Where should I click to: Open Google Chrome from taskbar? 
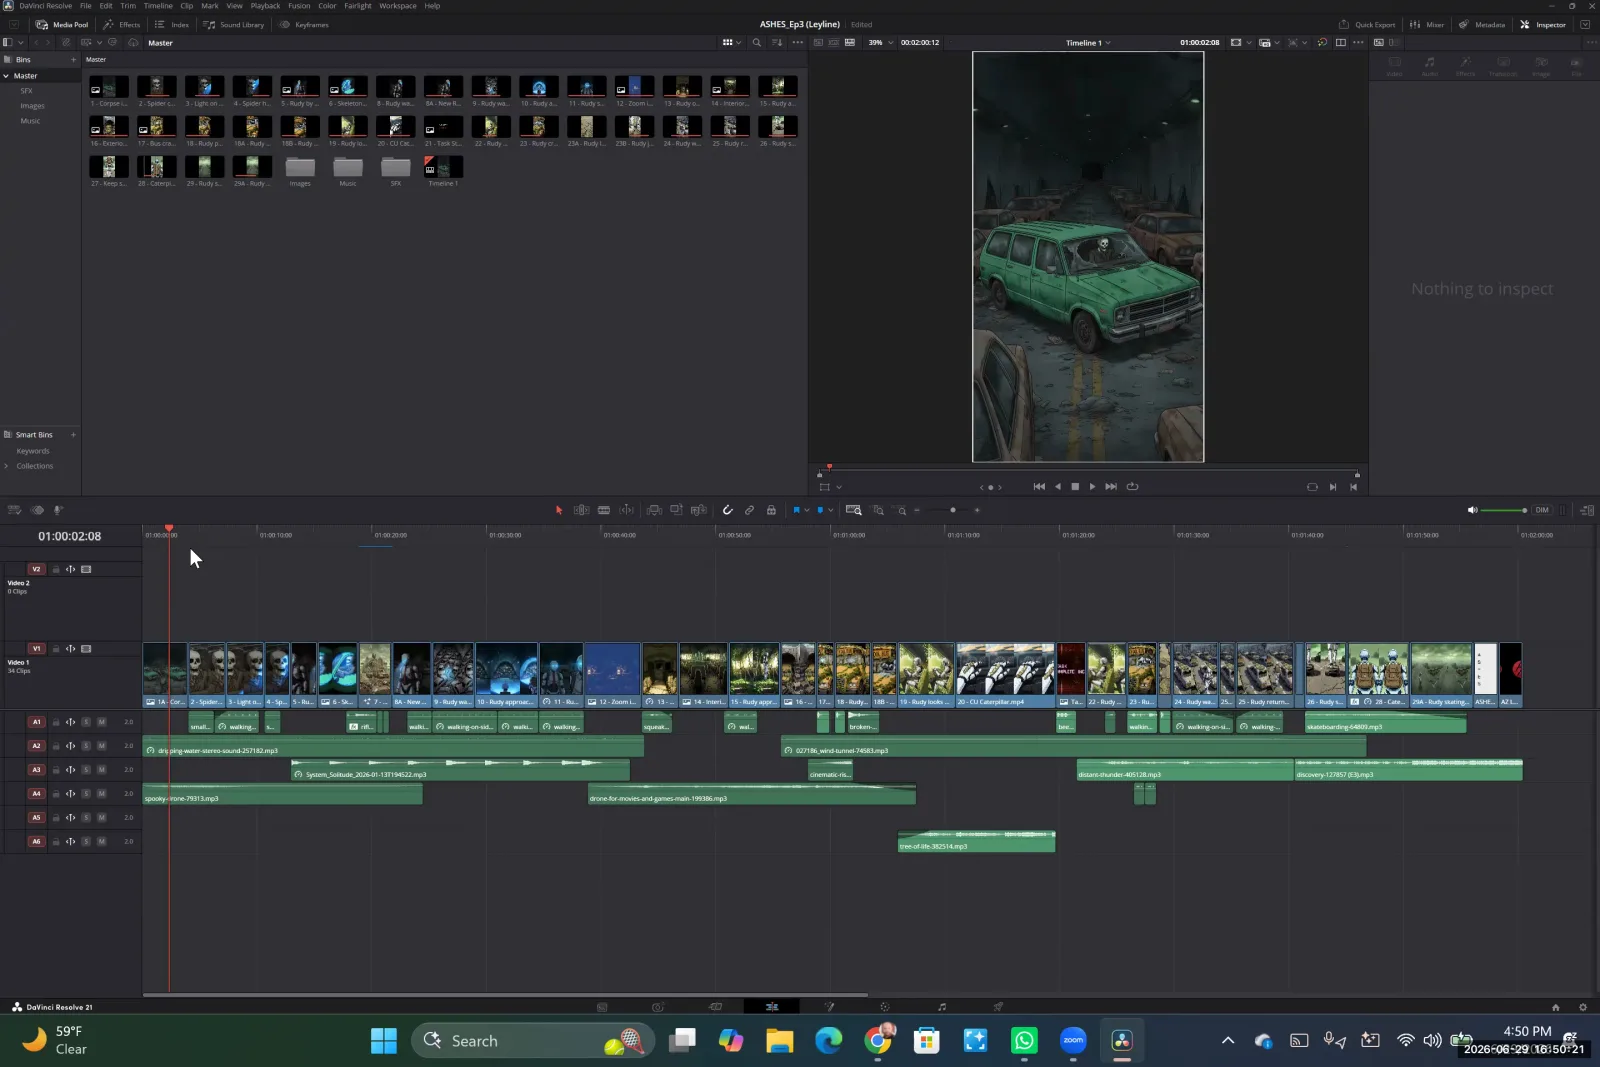[x=878, y=1041]
